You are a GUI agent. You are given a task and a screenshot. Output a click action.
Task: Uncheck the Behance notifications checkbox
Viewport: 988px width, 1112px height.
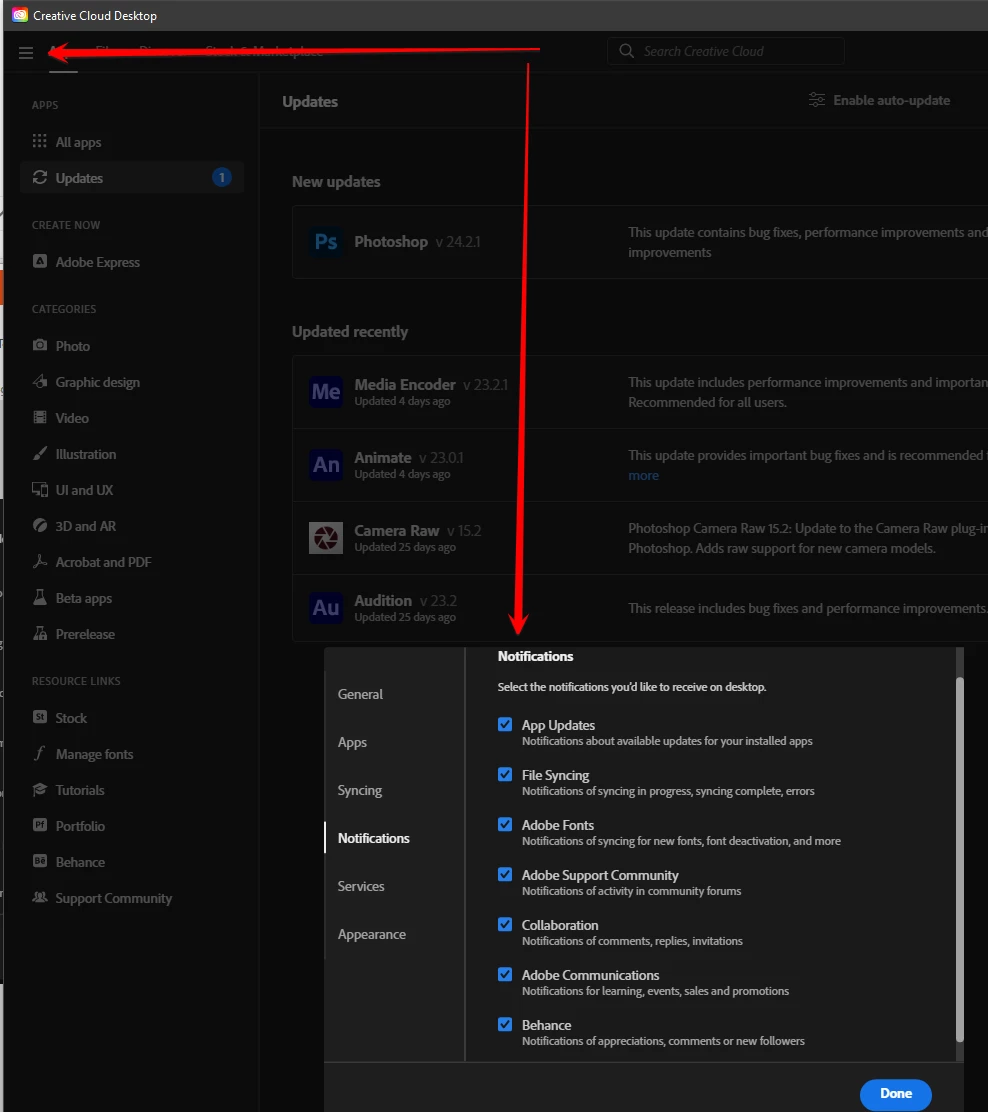505,1024
